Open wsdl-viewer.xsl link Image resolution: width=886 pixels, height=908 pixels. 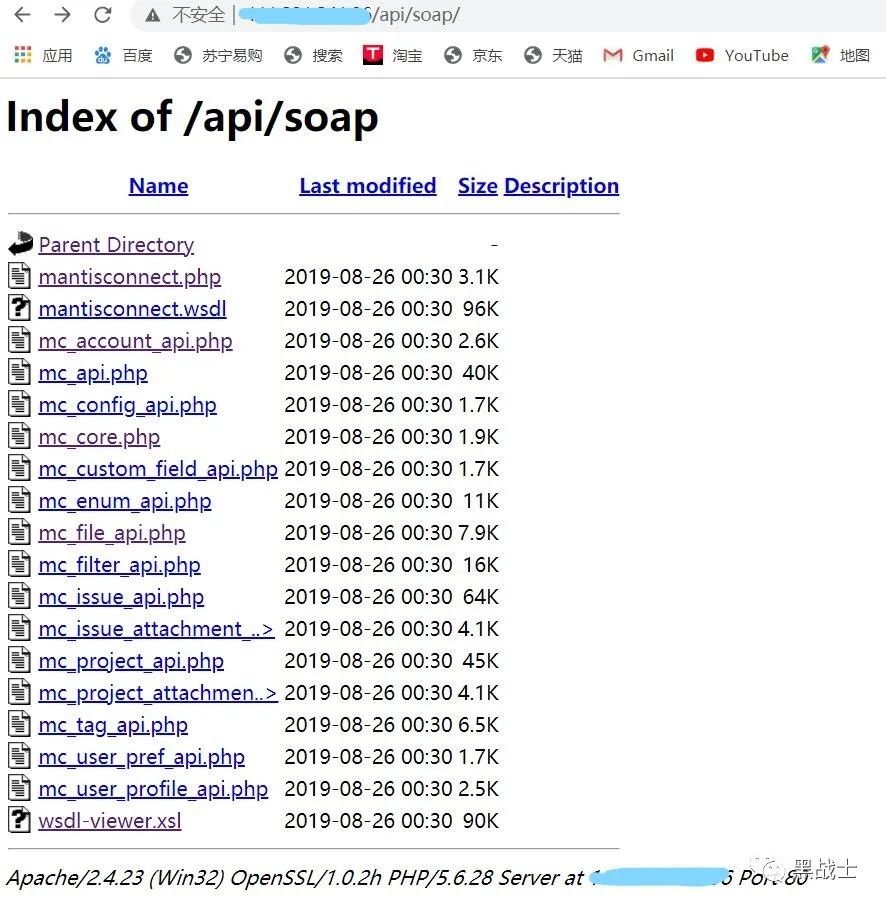tap(110, 821)
